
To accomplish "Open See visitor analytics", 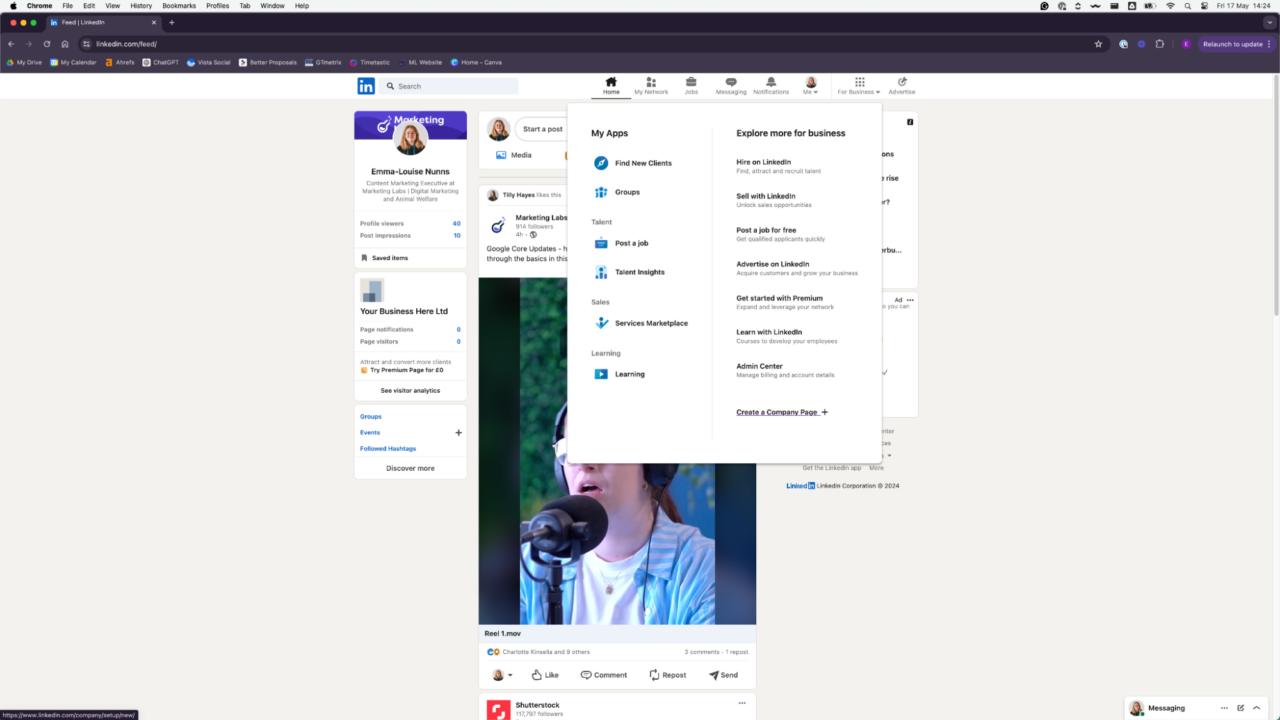I will point(410,390).
